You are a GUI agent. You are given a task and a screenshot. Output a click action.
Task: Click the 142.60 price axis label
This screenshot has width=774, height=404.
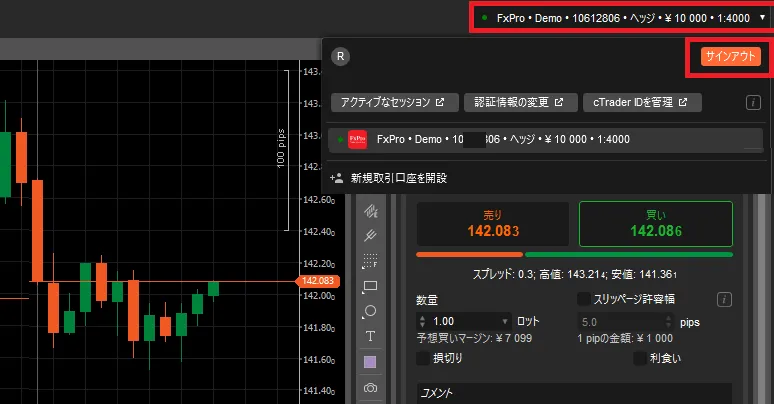coord(319,200)
